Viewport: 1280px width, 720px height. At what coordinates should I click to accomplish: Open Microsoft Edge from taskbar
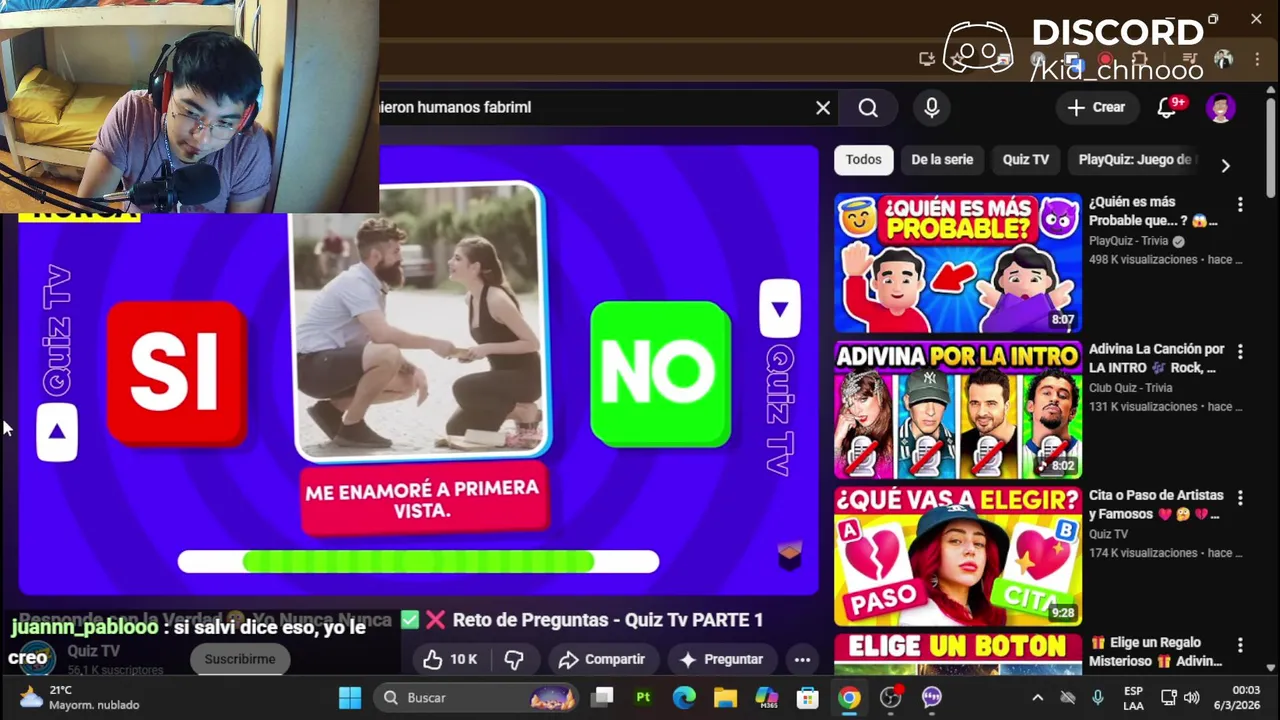(x=684, y=697)
